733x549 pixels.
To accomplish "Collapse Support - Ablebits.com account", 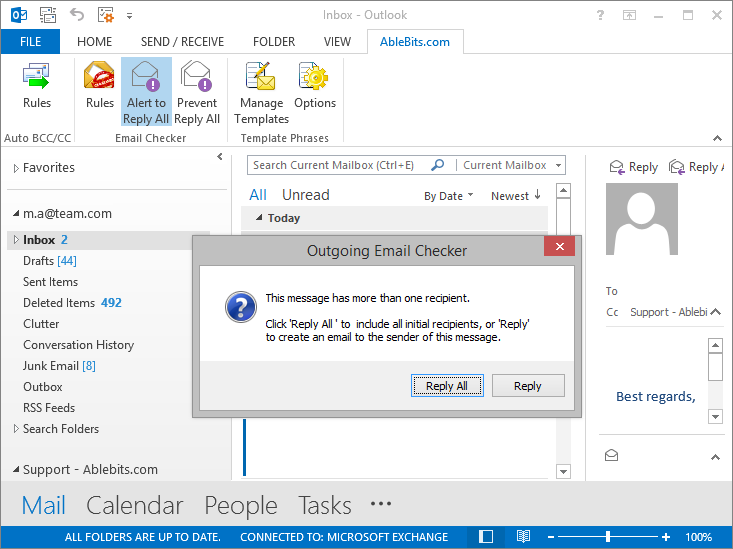I will (x=16, y=469).
